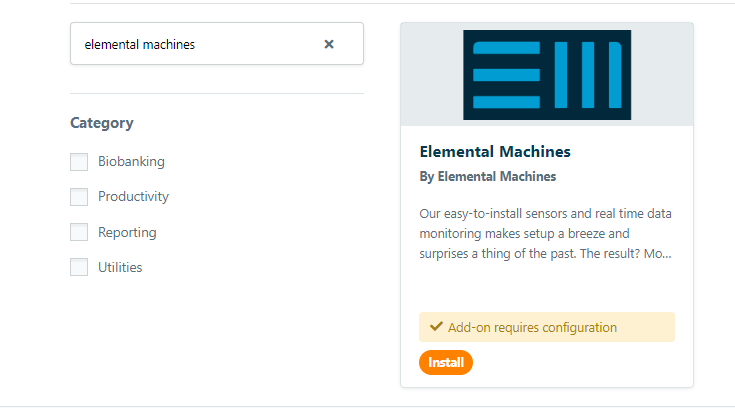
Task: Enable the Productivity category checkbox
Action: pyautogui.click(x=79, y=197)
